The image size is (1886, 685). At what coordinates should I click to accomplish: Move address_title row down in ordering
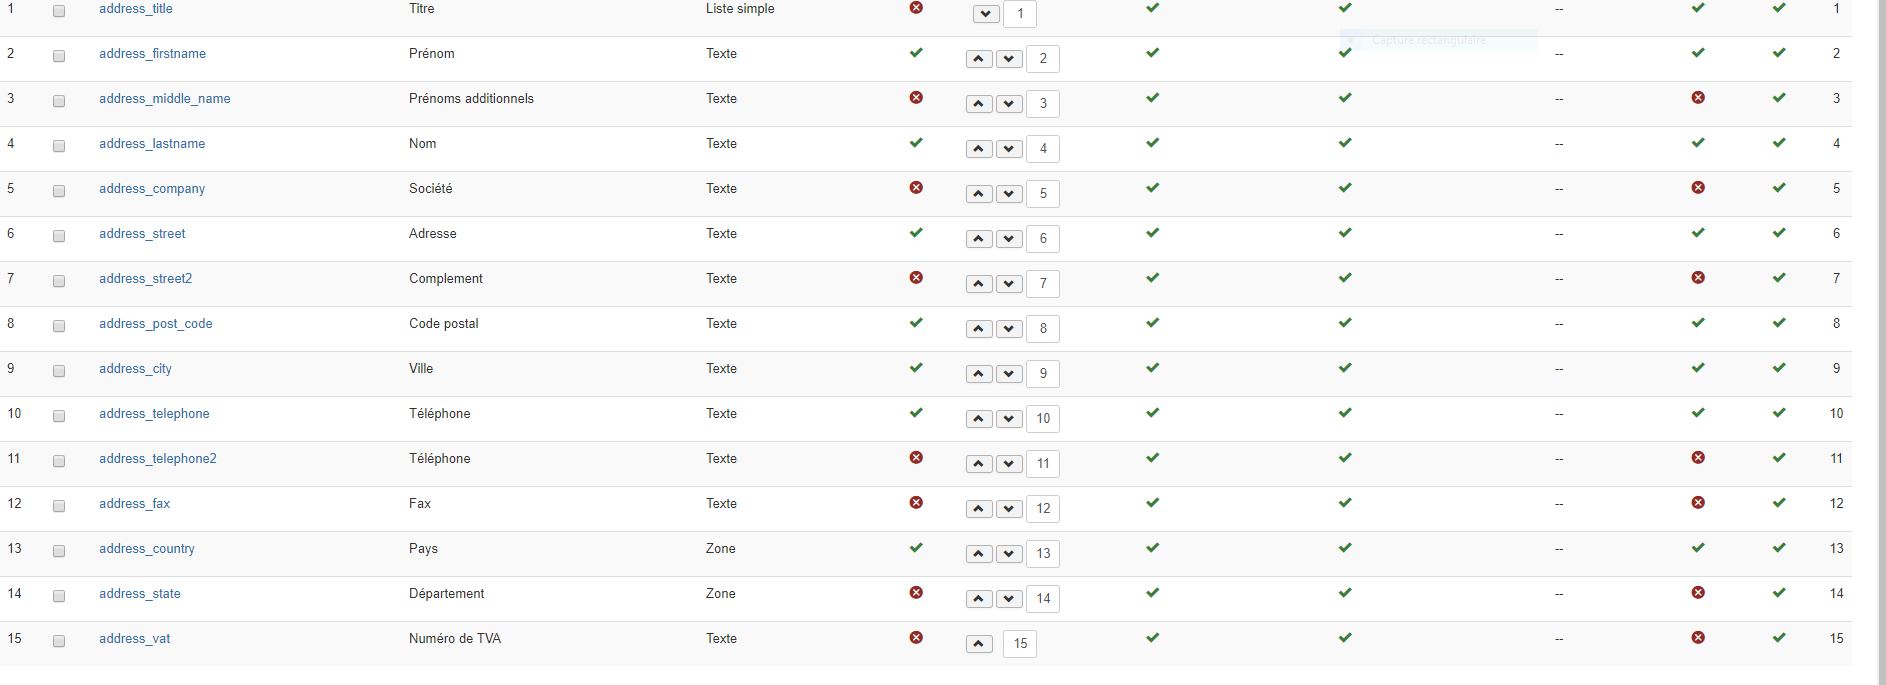coord(986,14)
